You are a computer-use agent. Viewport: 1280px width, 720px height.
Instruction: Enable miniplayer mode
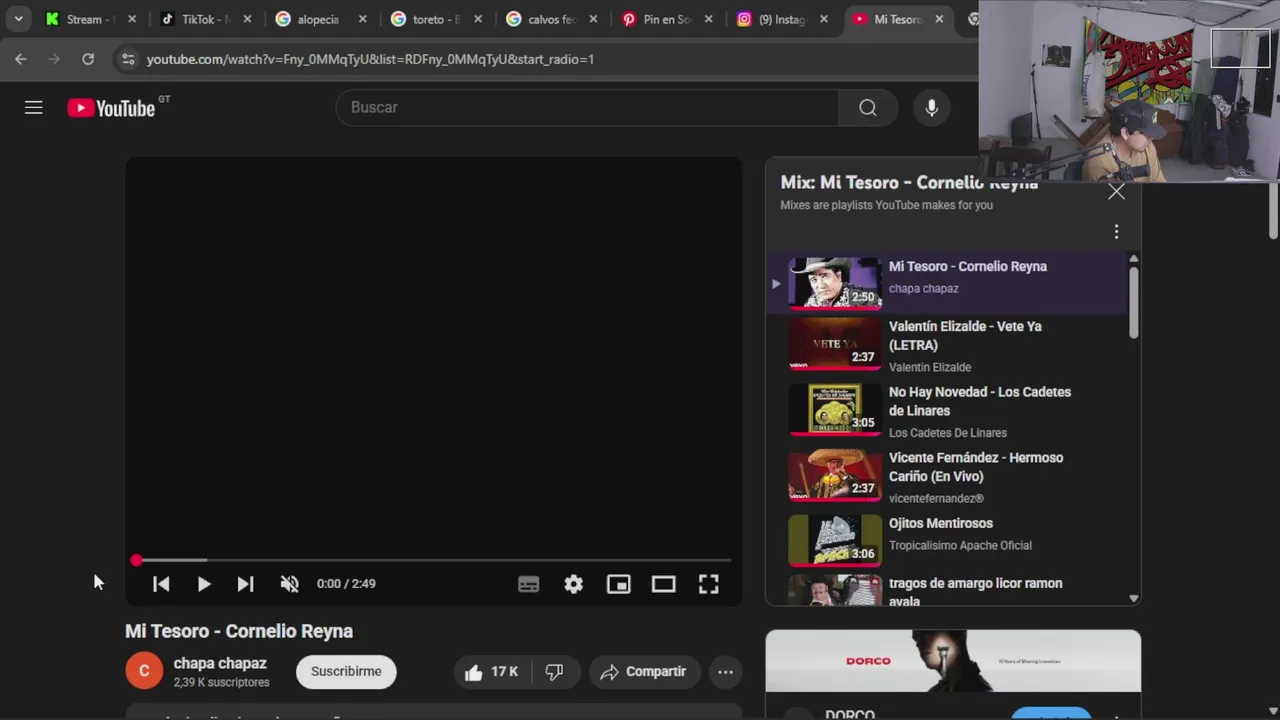618,584
